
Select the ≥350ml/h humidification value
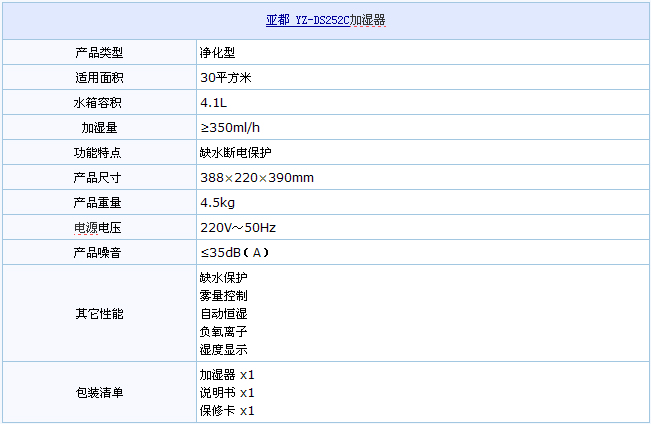pos(232,127)
